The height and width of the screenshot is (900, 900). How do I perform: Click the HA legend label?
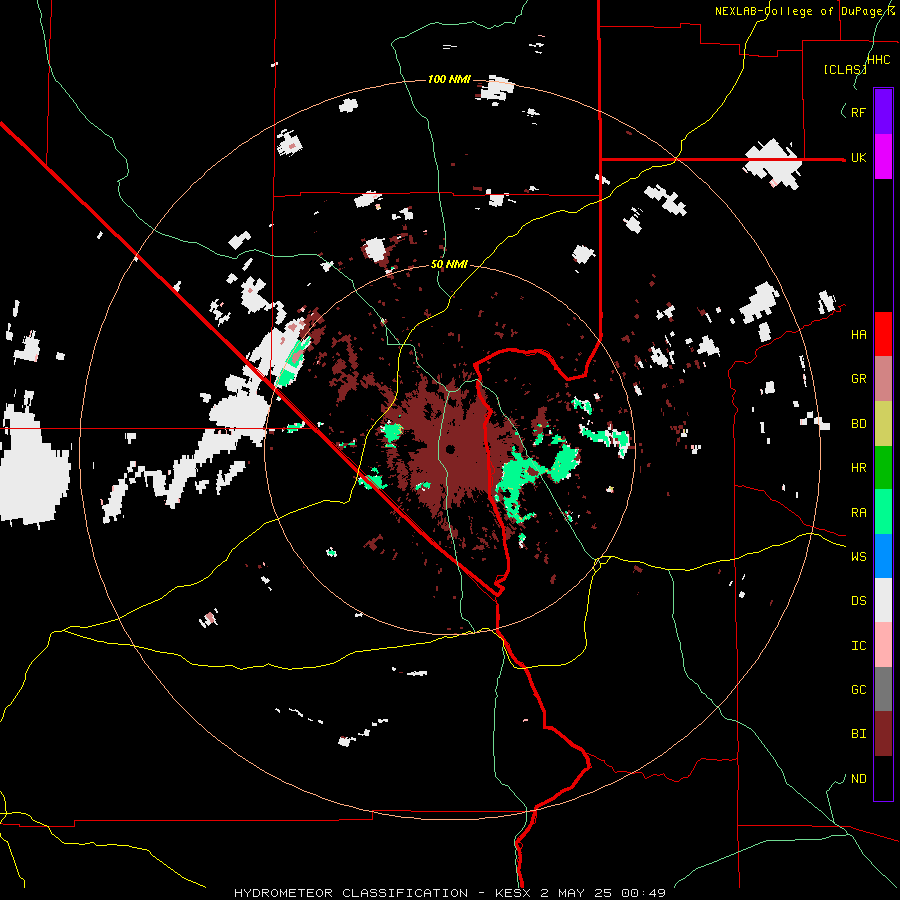pyautogui.click(x=858, y=335)
